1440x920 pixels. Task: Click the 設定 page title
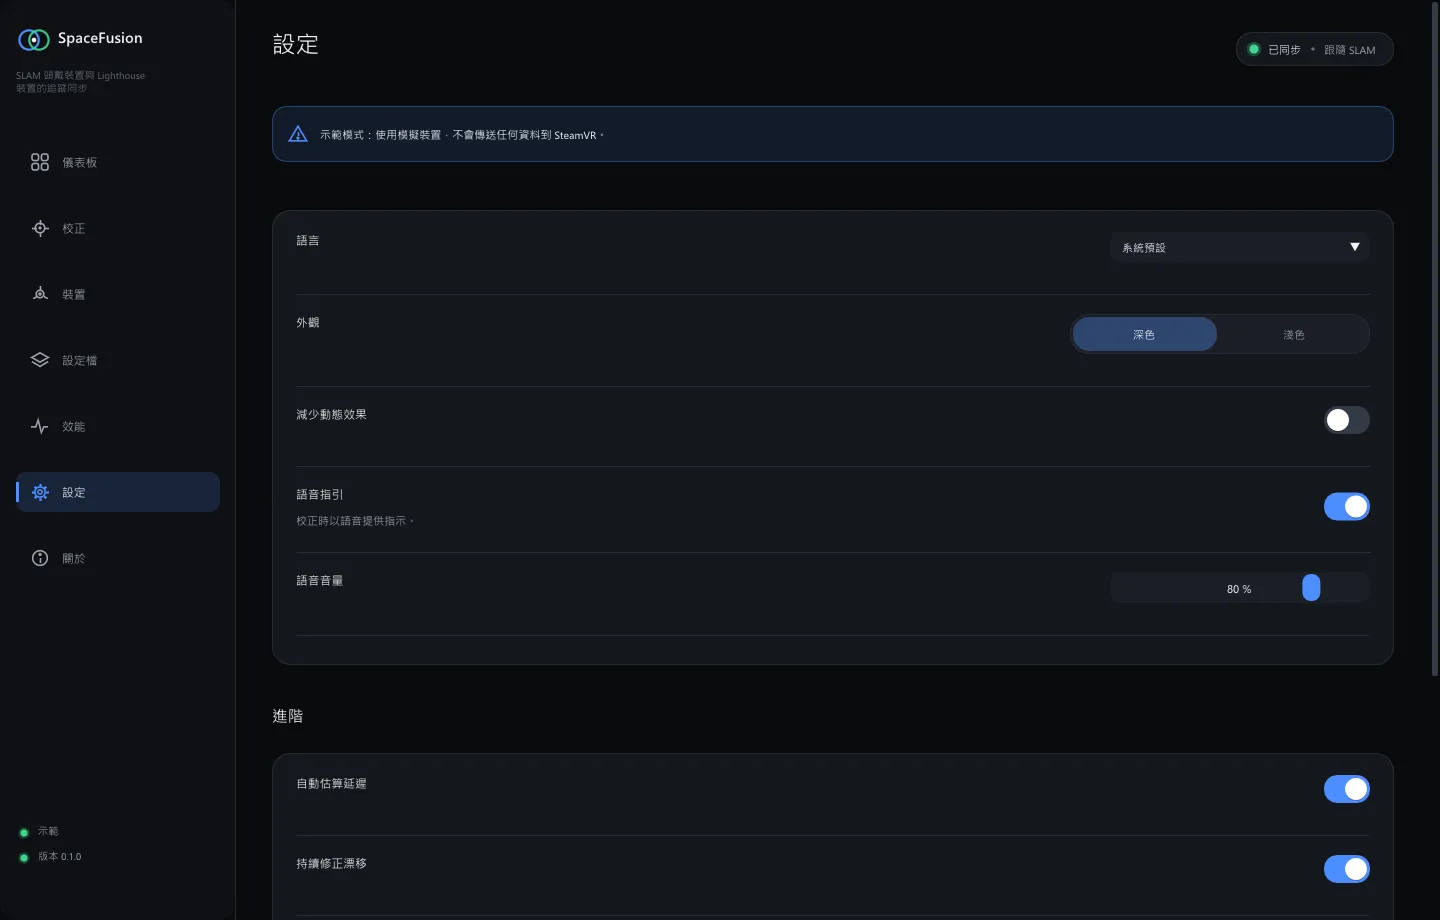[296, 44]
